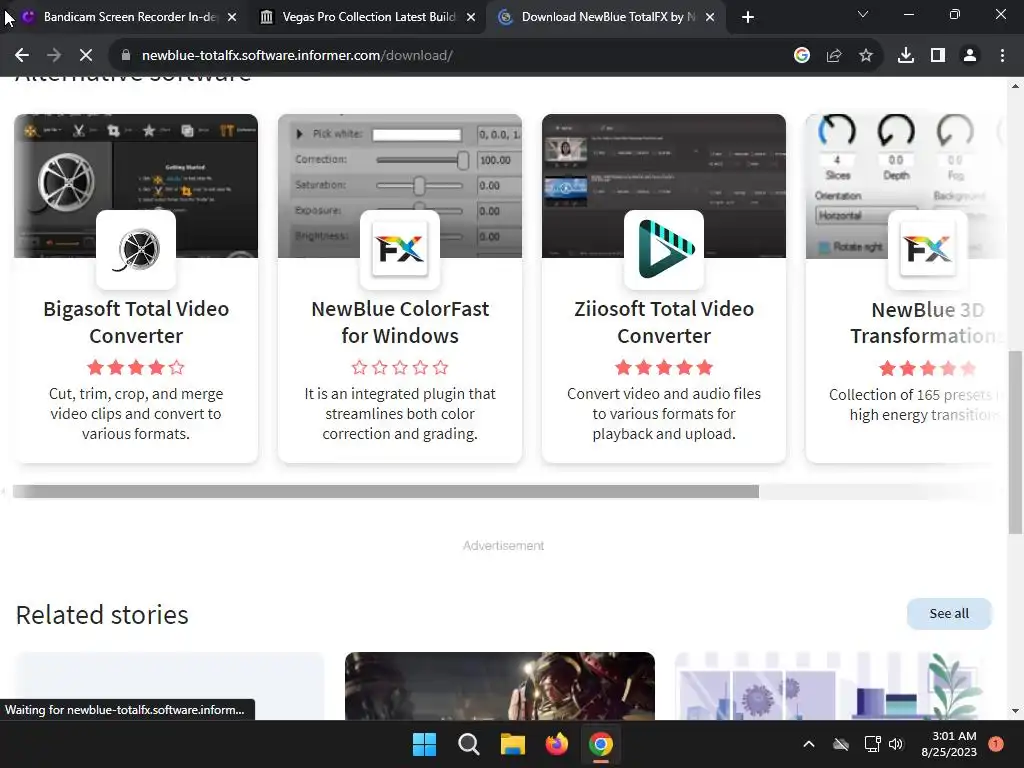This screenshot has width=1024, height=768.
Task: Click Bigasoft star rating
Action: (136, 368)
